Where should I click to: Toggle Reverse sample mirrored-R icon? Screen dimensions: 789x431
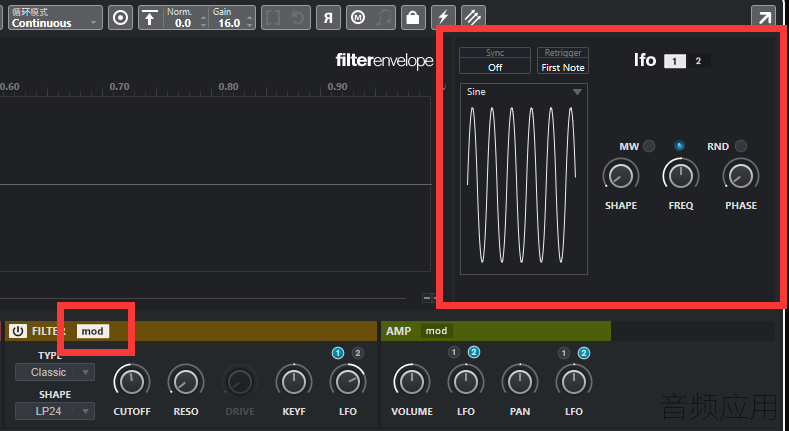[x=328, y=18]
